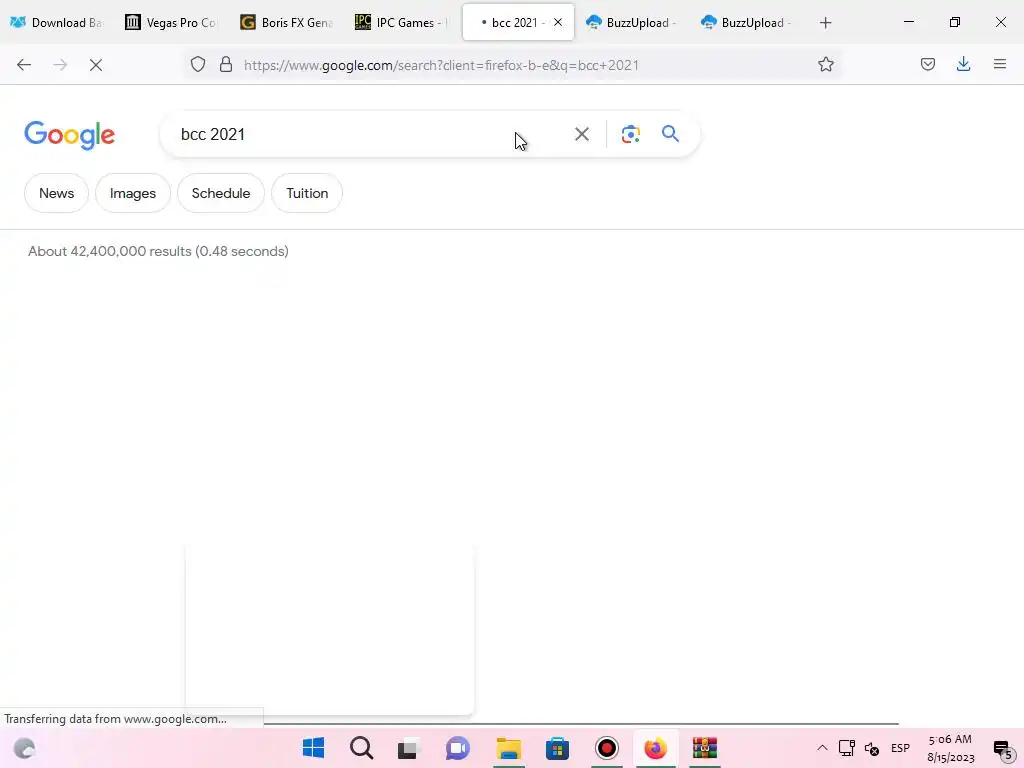Open Microsoft Store from taskbar
Screen dimensions: 1024x768
[x=557, y=748]
